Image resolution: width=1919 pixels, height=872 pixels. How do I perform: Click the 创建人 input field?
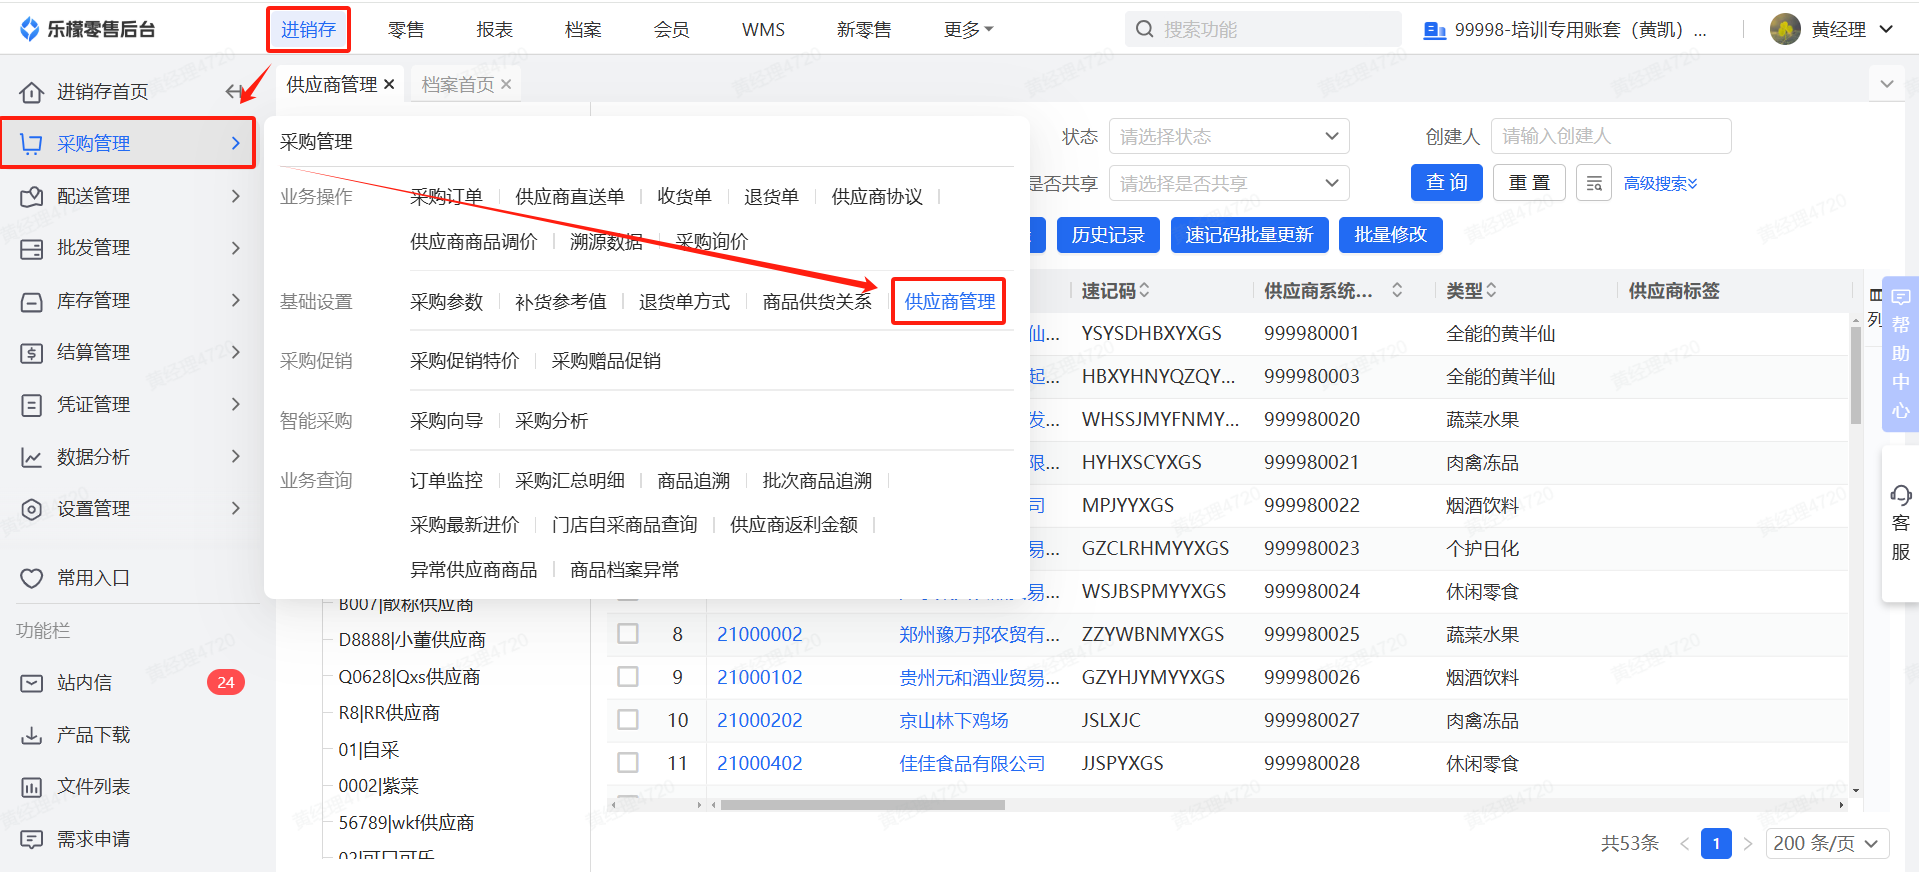(1611, 136)
